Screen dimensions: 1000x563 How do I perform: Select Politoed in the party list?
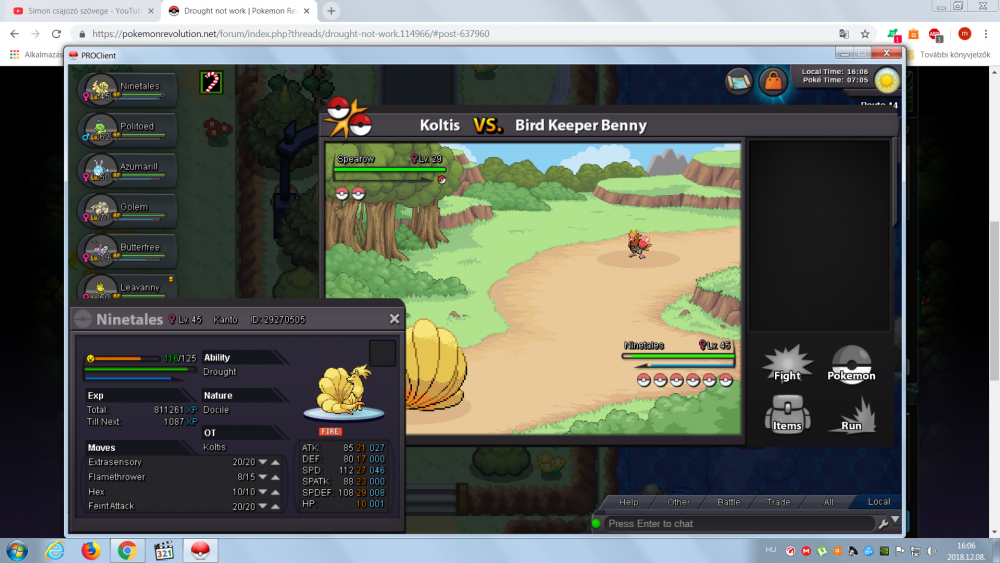point(130,130)
